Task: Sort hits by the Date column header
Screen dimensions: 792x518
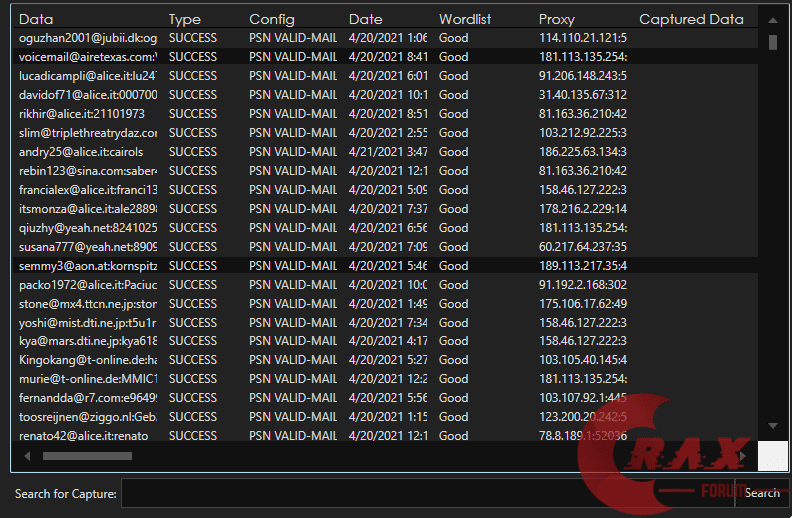Action: click(x=365, y=19)
